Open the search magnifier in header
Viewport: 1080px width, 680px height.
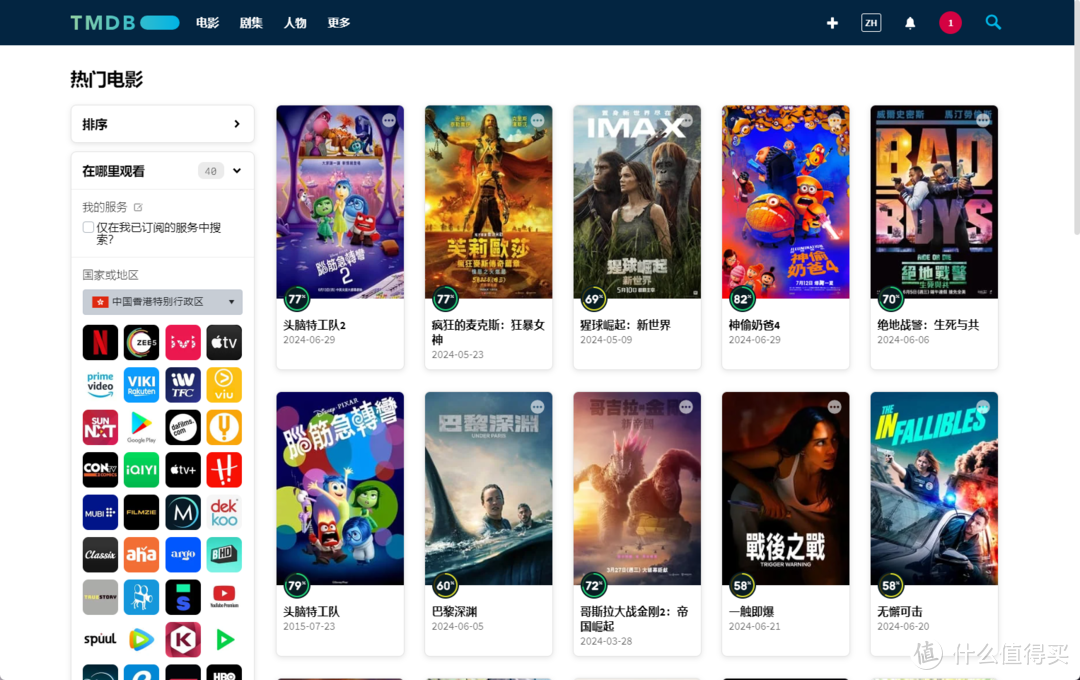[993, 22]
